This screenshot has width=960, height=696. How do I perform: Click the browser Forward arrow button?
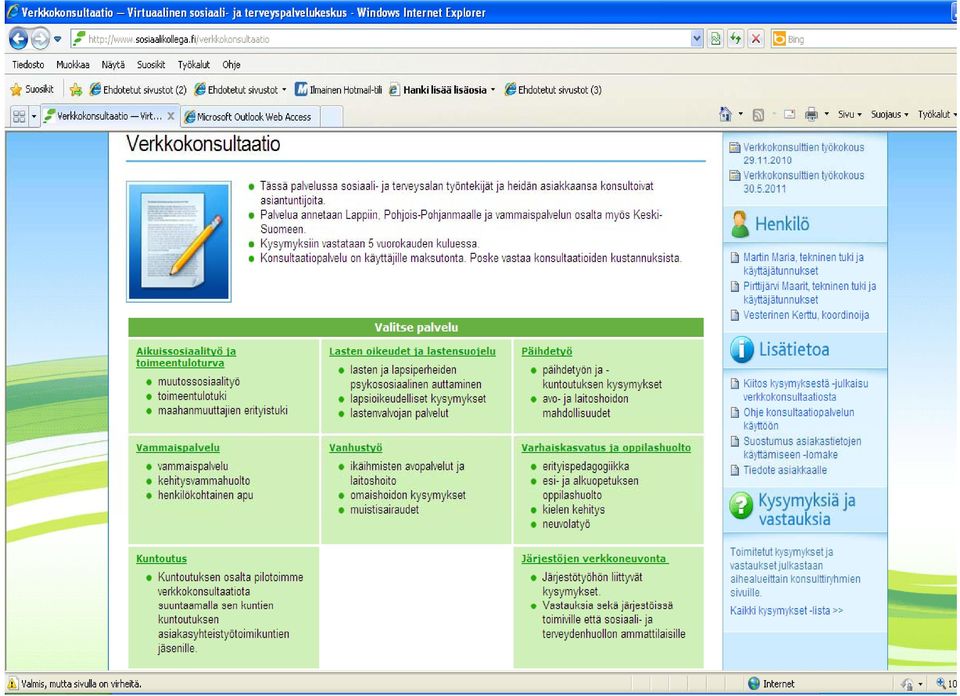click(40, 39)
